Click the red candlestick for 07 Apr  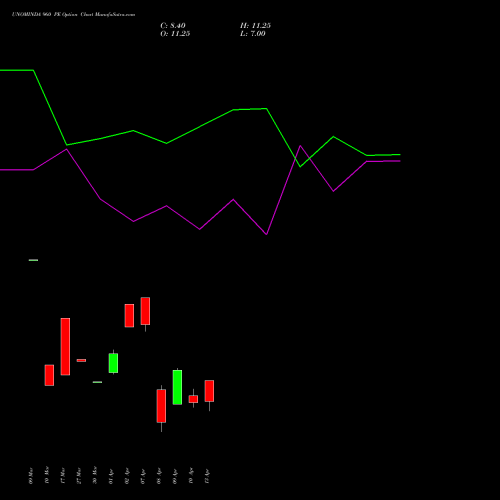point(145,311)
